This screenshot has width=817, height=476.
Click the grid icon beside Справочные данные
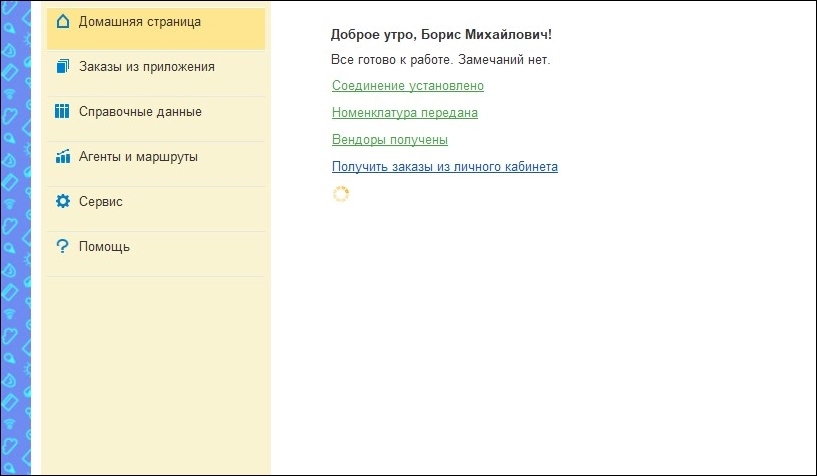pyautogui.click(x=62, y=111)
